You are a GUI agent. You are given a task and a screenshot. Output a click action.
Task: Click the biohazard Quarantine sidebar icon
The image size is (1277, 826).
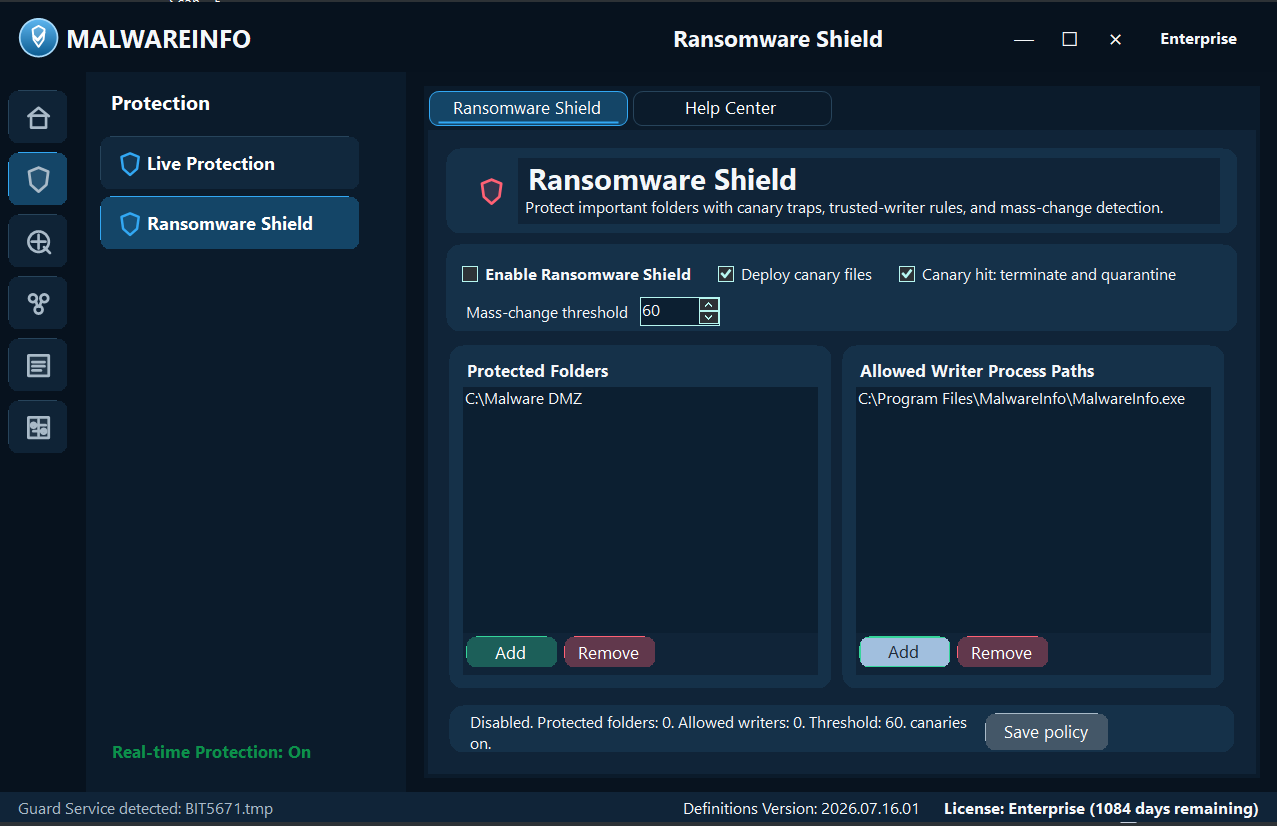point(38,304)
